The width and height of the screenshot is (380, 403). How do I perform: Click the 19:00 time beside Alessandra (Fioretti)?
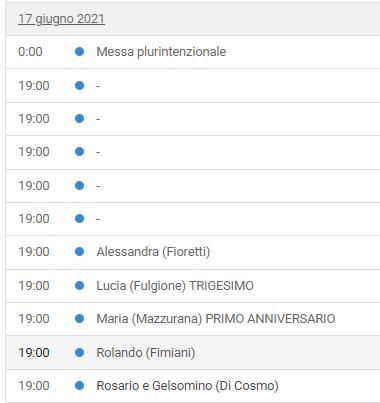tap(34, 252)
